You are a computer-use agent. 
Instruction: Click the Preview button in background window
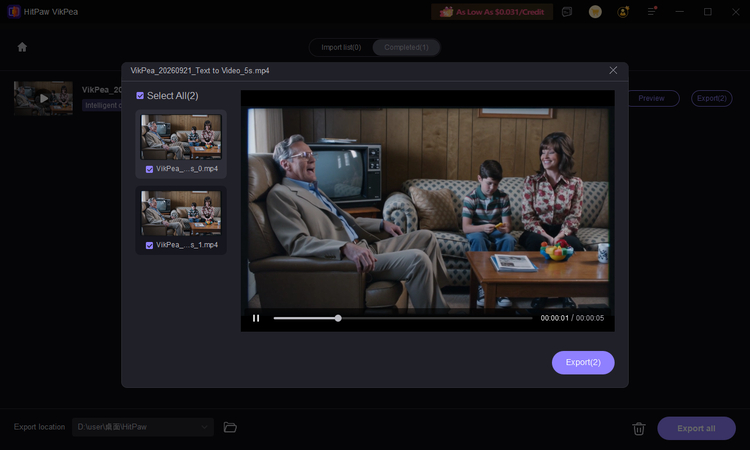pos(651,98)
